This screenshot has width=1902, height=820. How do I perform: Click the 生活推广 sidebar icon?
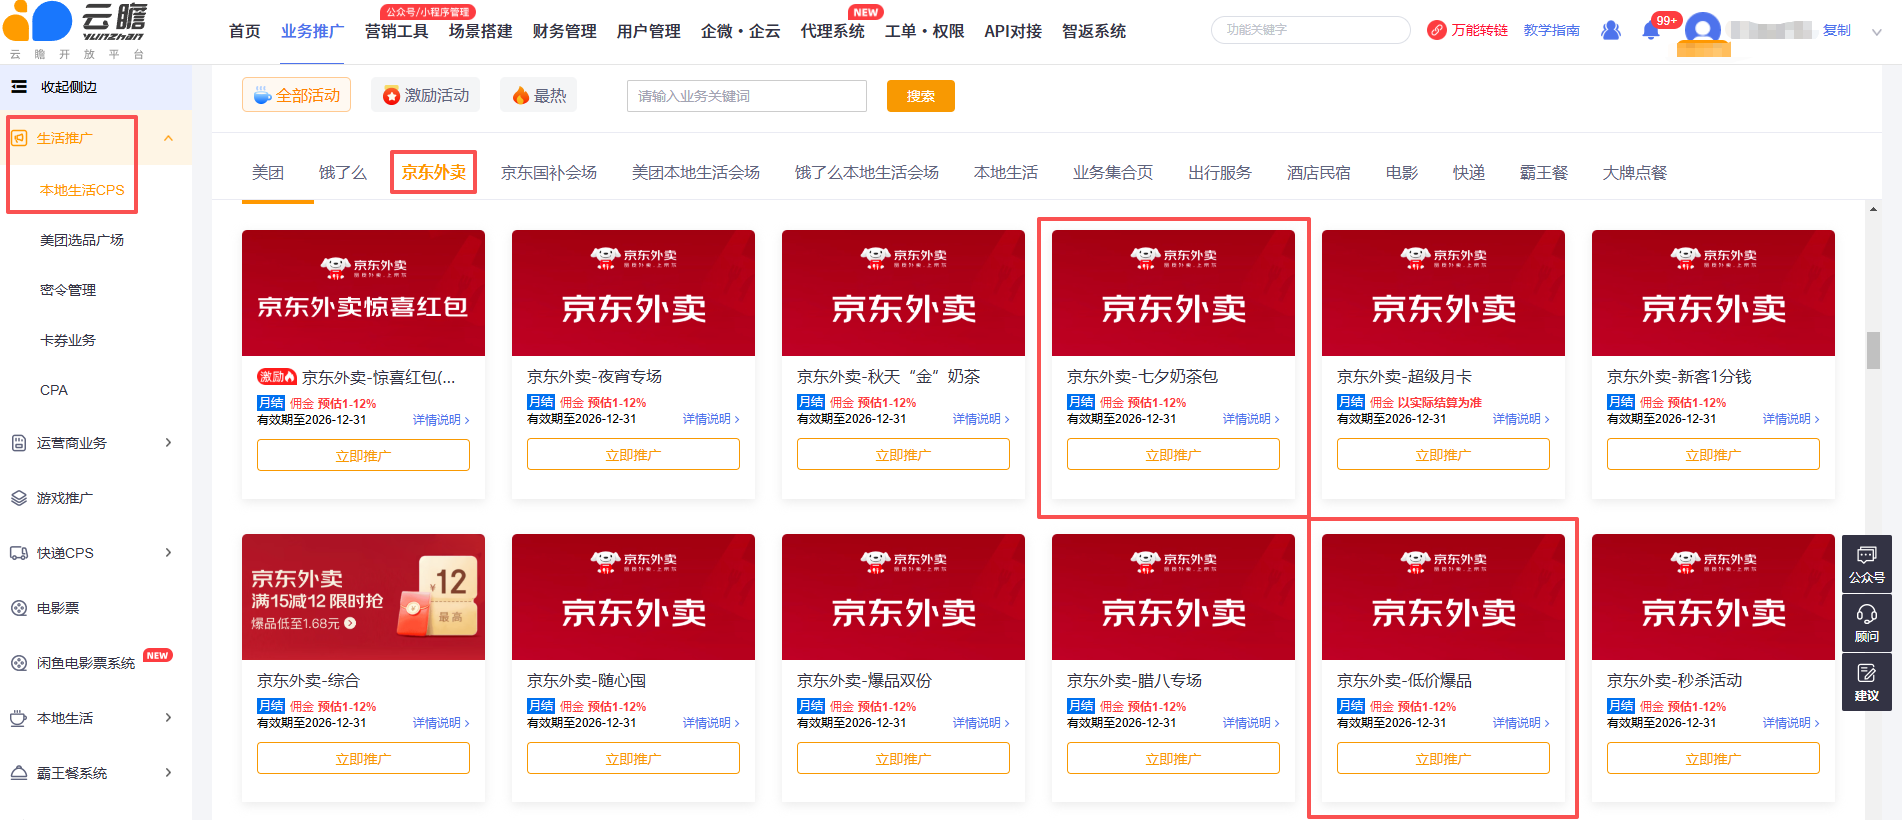(x=19, y=138)
